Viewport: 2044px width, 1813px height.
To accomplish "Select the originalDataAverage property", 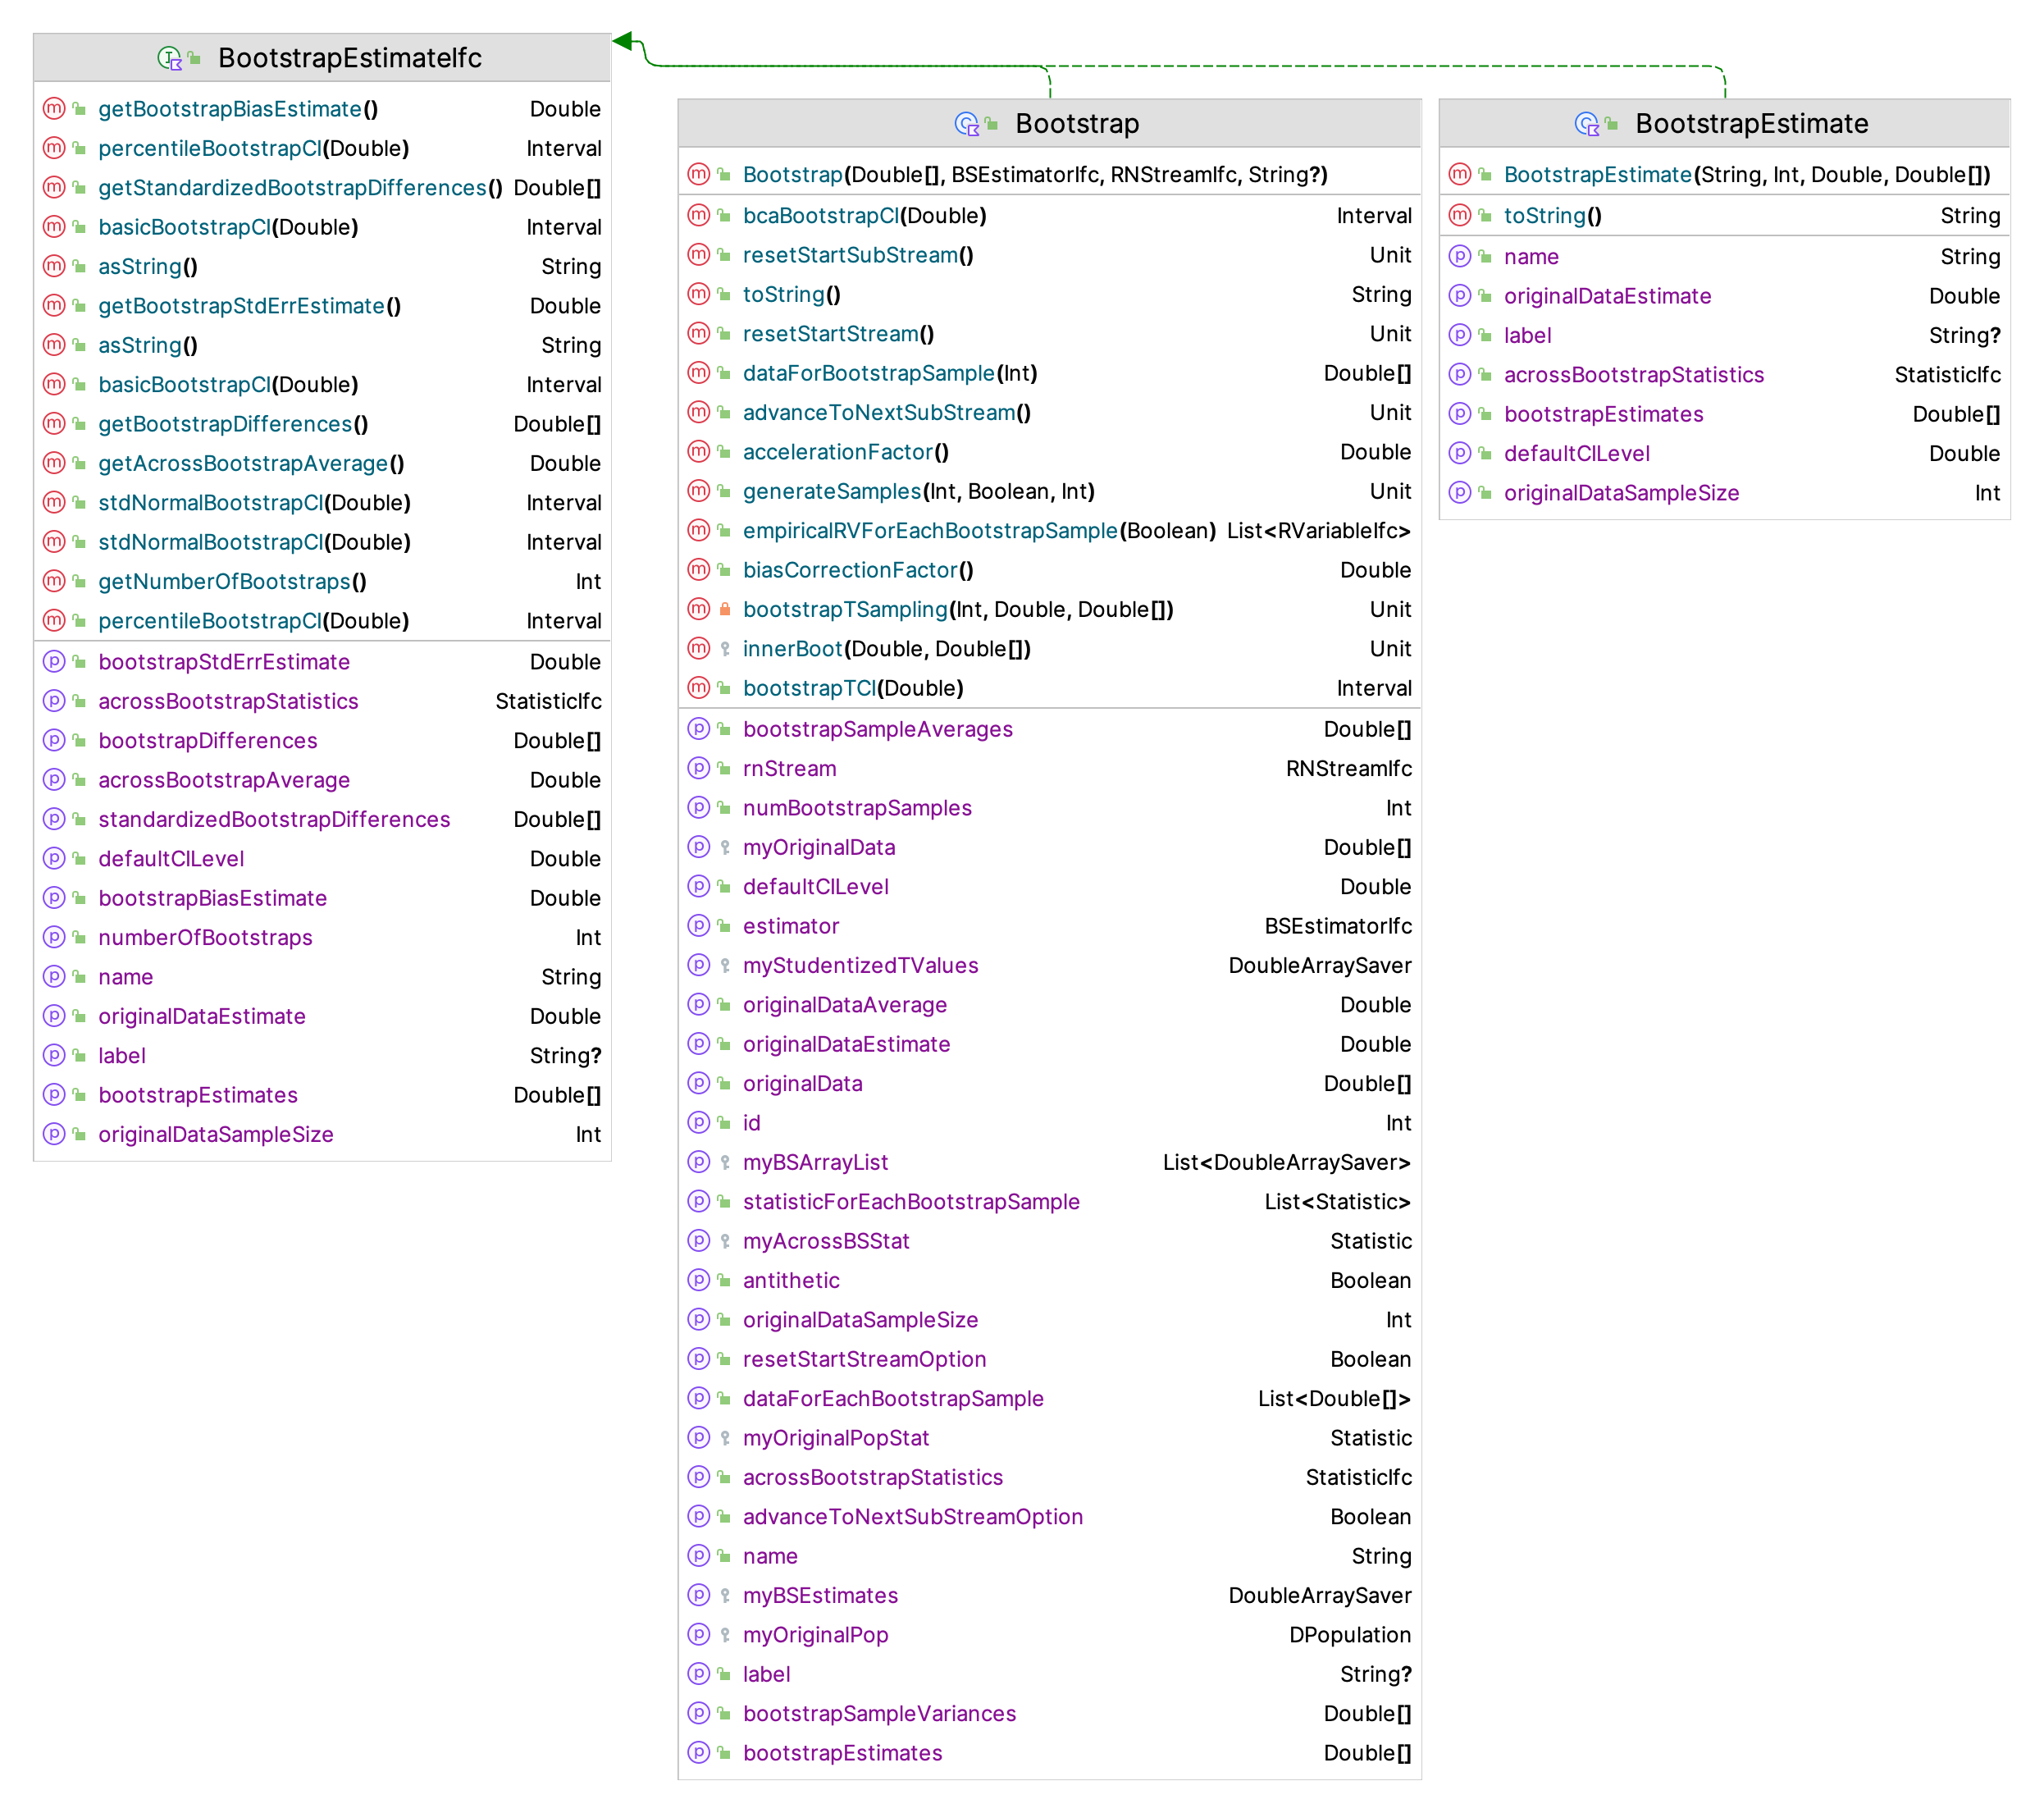I will tap(845, 1005).
